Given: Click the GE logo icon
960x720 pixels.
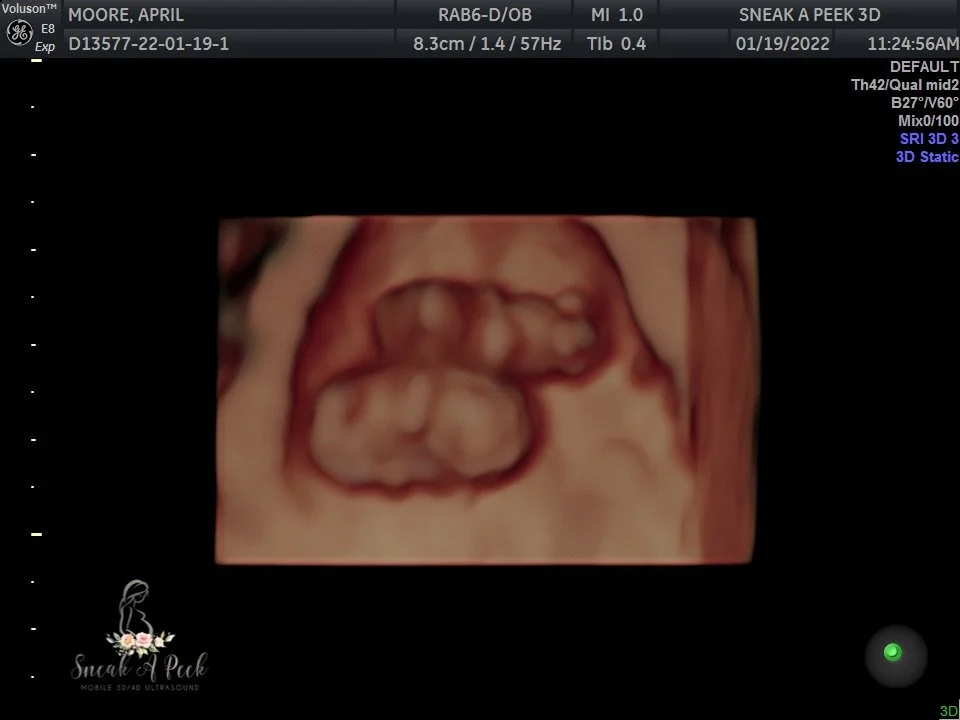Looking at the screenshot, I should coord(19,32).
